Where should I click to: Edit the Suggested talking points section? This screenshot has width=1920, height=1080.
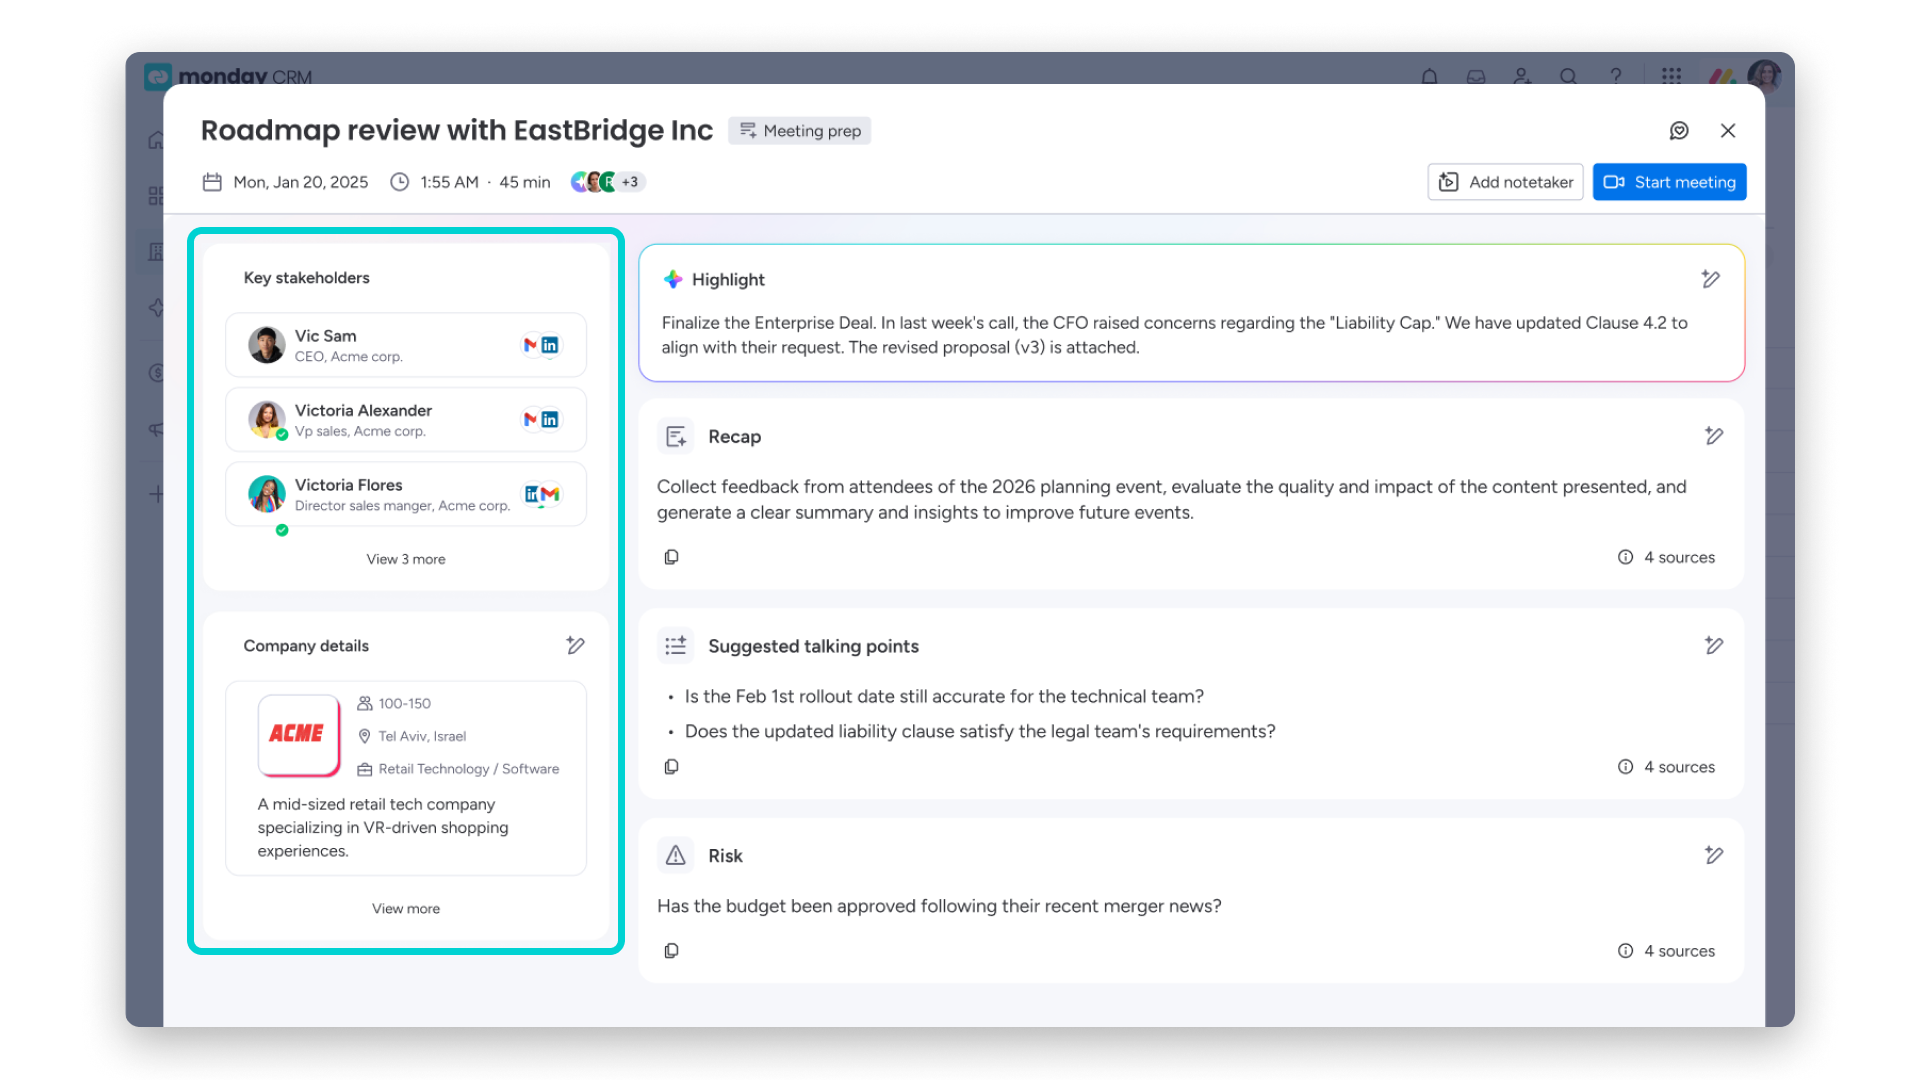[x=1714, y=646]
